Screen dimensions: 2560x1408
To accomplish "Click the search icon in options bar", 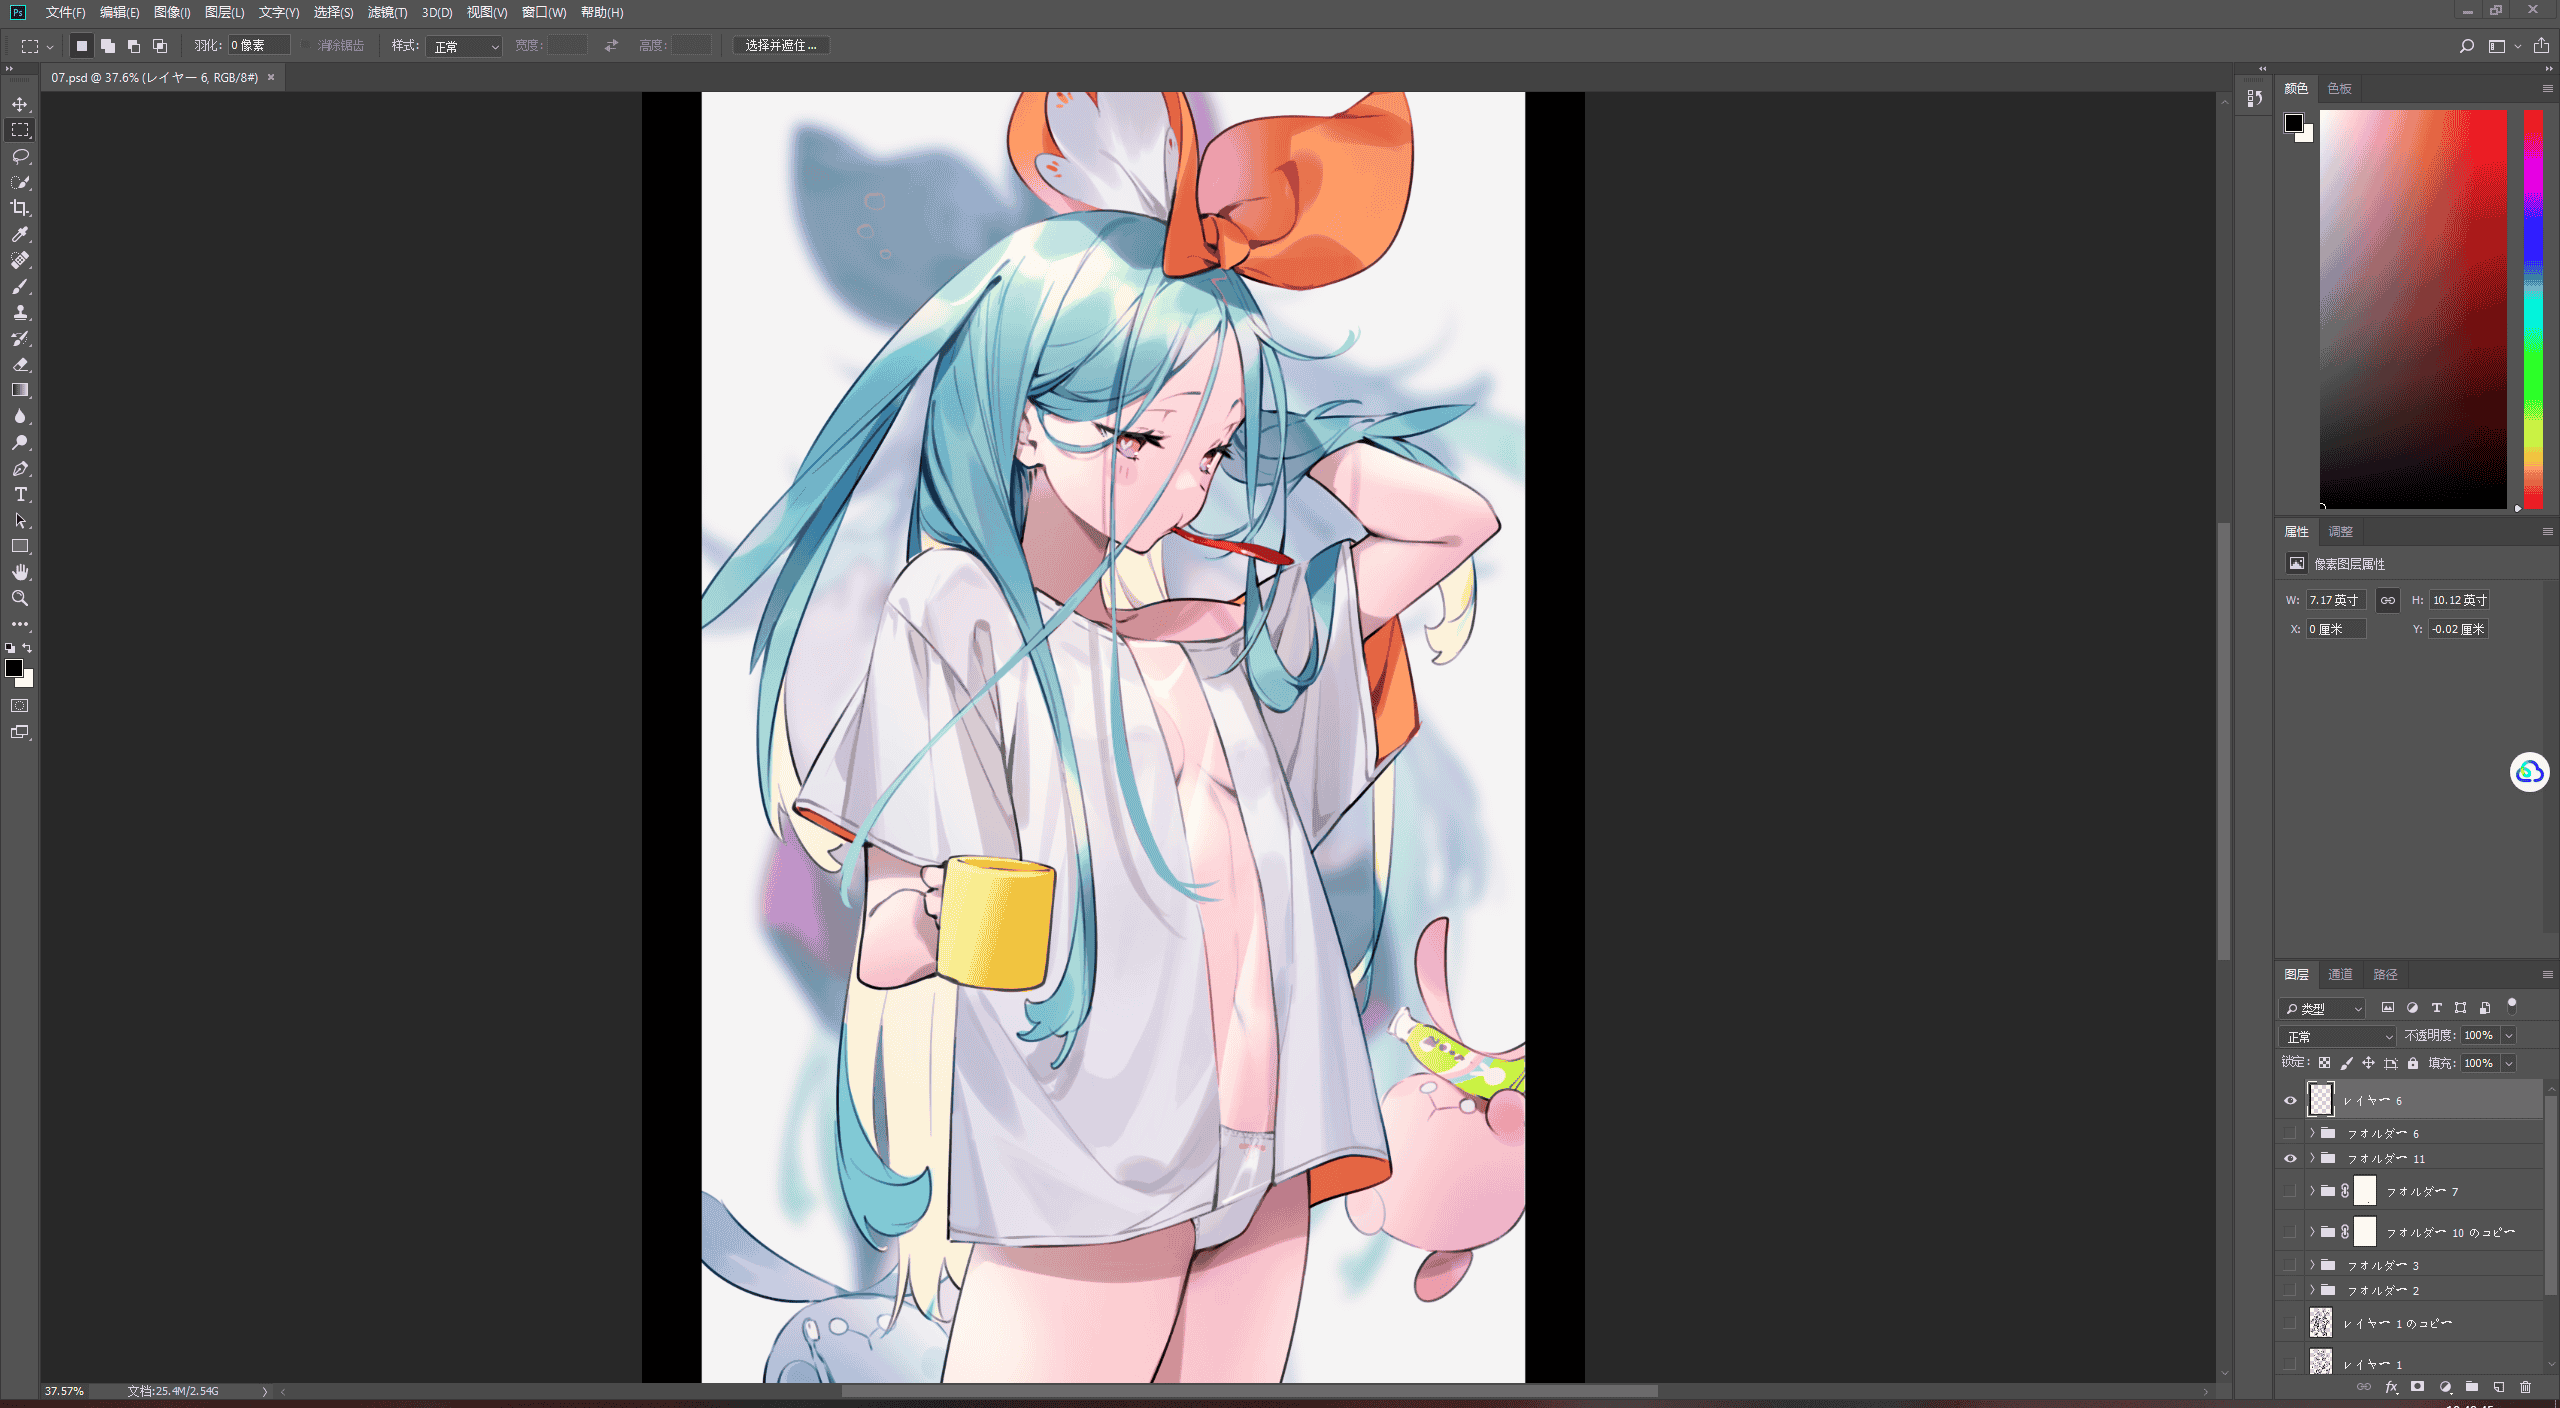I will (x=2467, y=46).
